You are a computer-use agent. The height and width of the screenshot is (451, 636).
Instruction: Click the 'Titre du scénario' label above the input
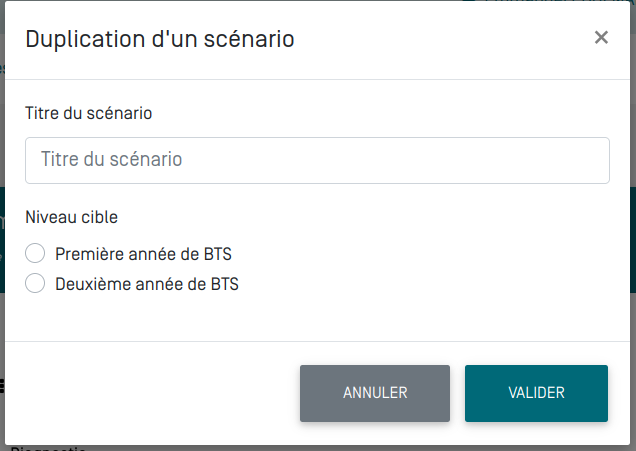(x=88, y=113)
